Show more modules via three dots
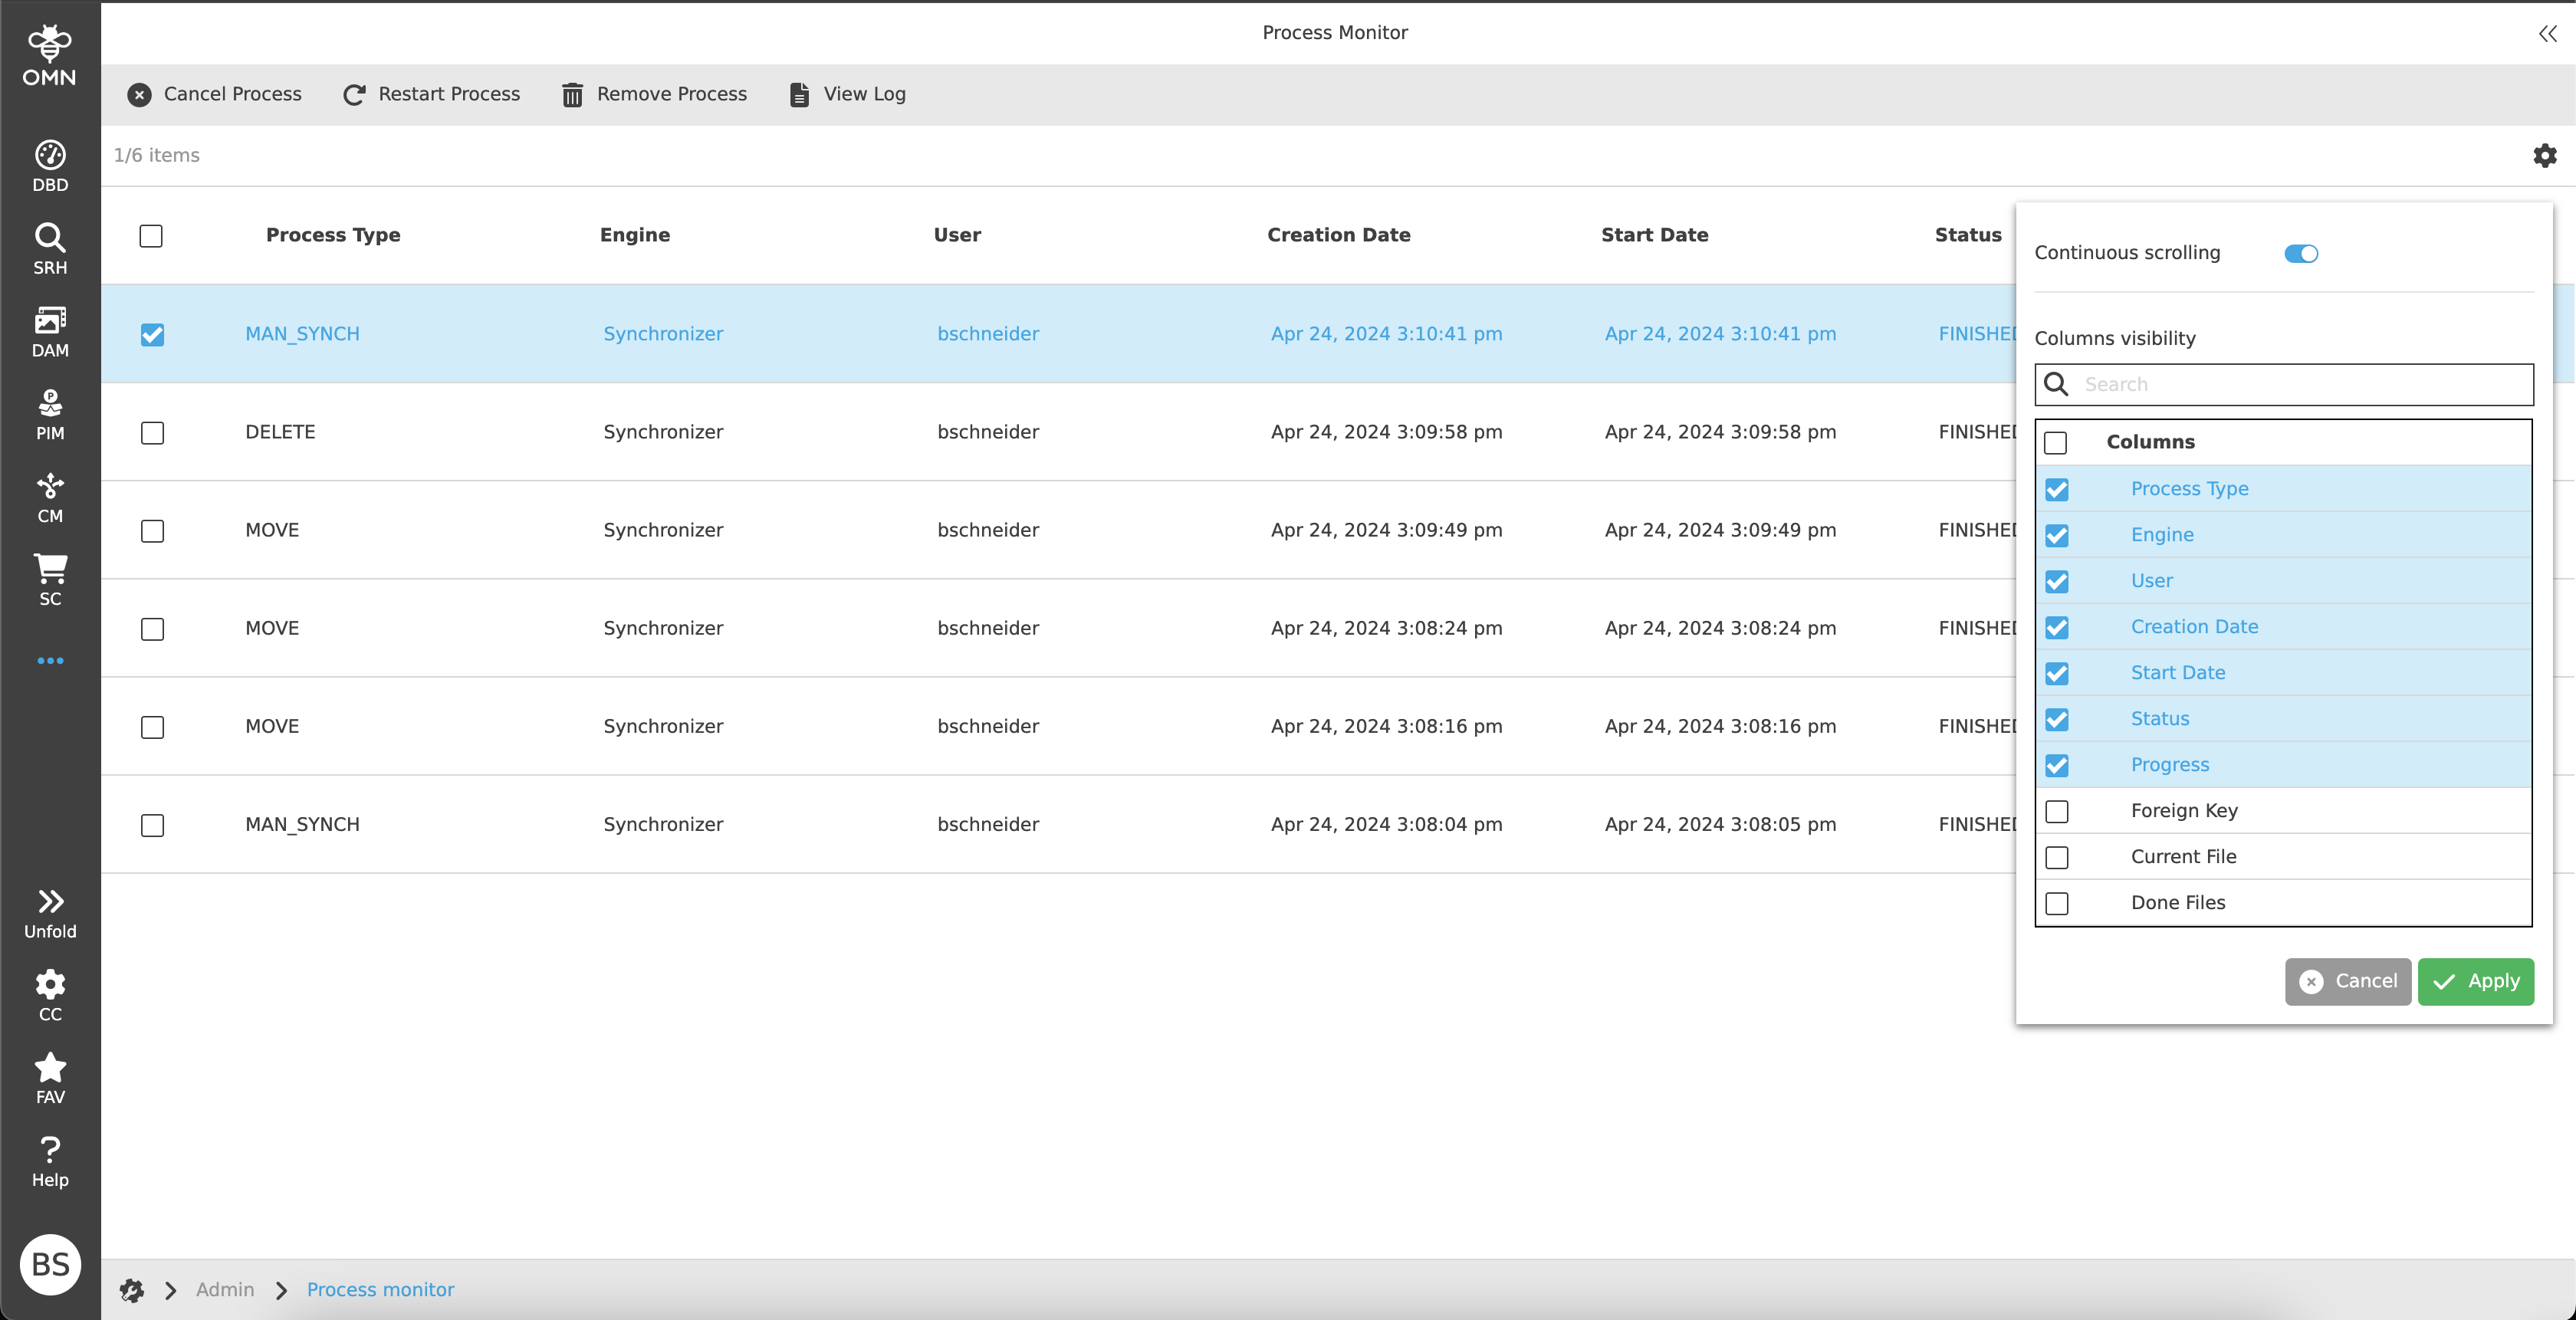The width and height of the screenshot is (2576, 1320). point(50,660)
